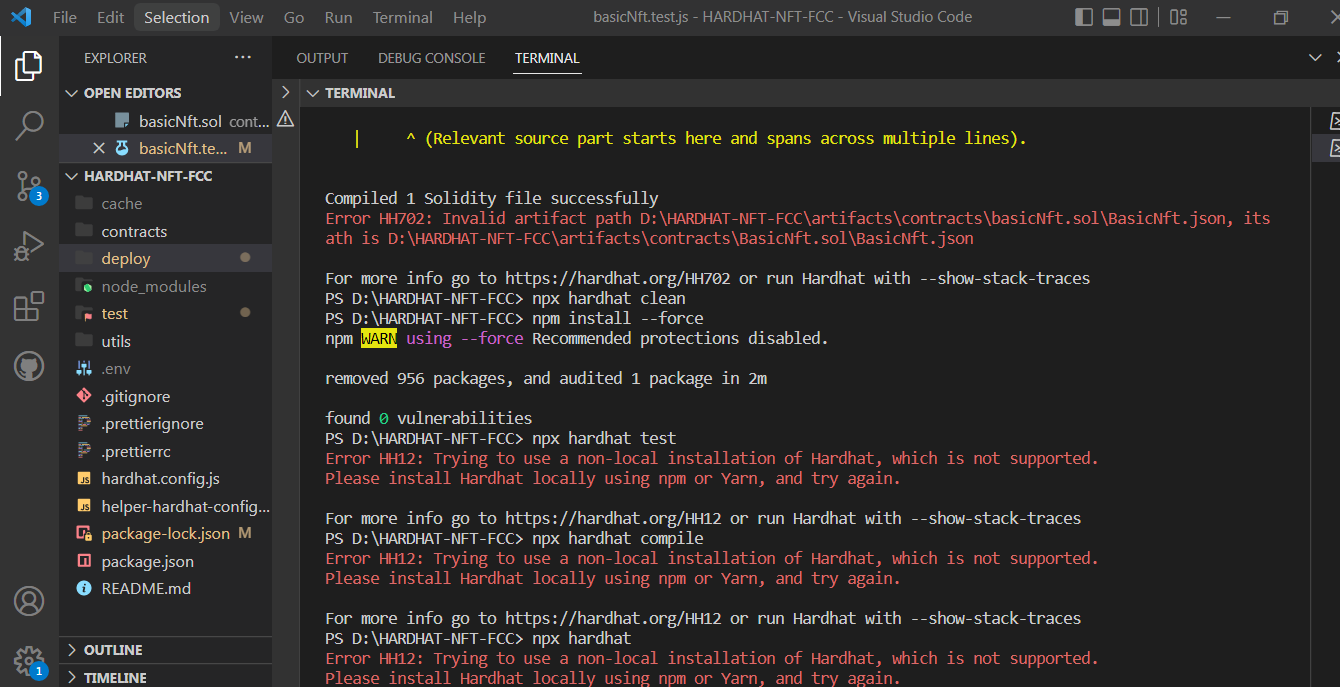
Task: Click 'npm install --force' command line
Action: click(514, 318)
